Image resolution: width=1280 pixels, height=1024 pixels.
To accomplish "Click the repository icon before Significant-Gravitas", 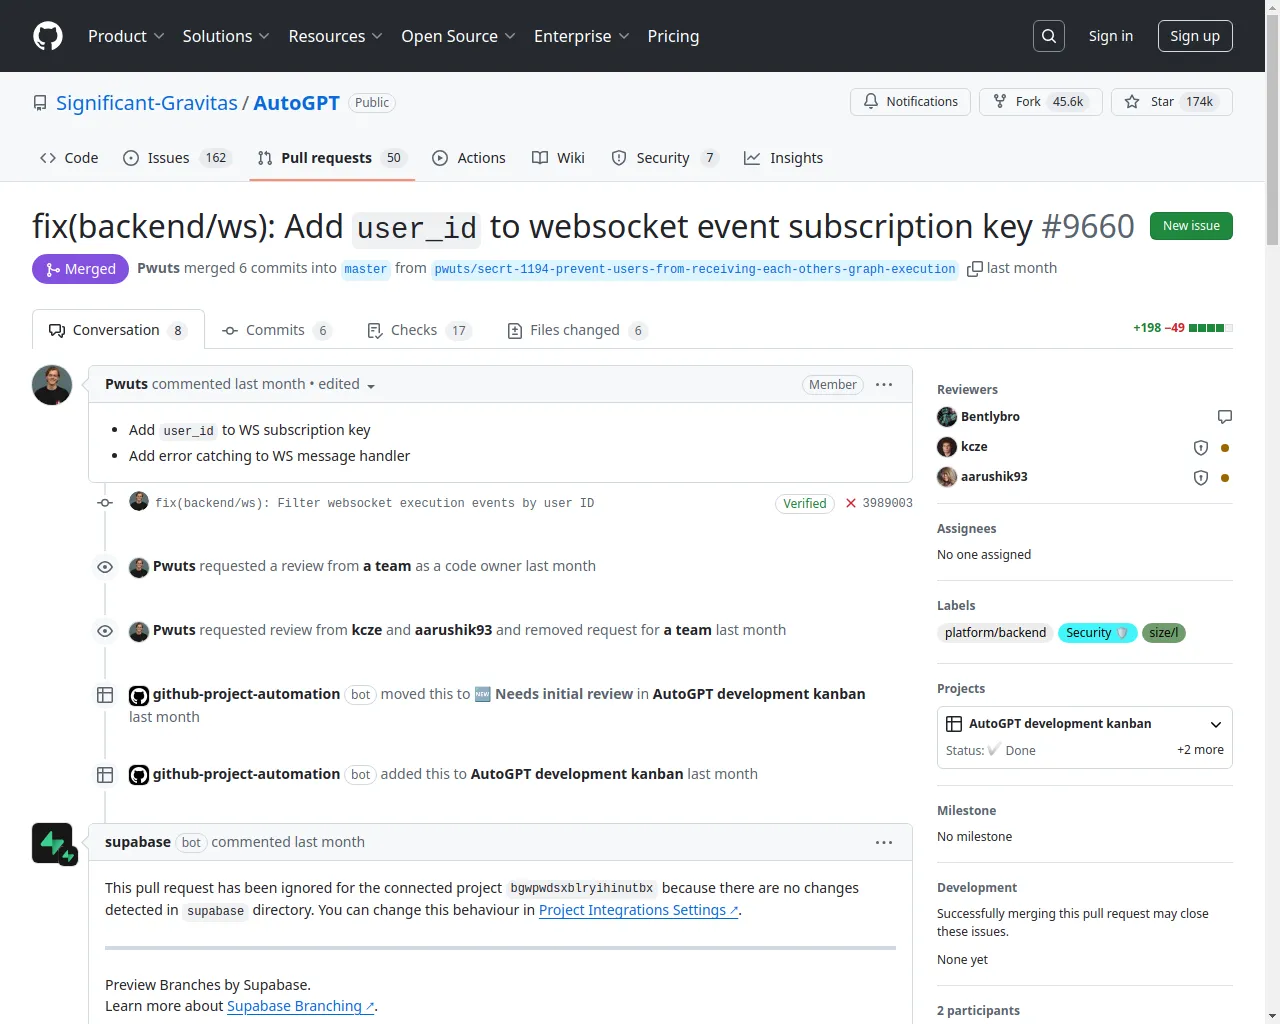I will click(x=40, y=103).
